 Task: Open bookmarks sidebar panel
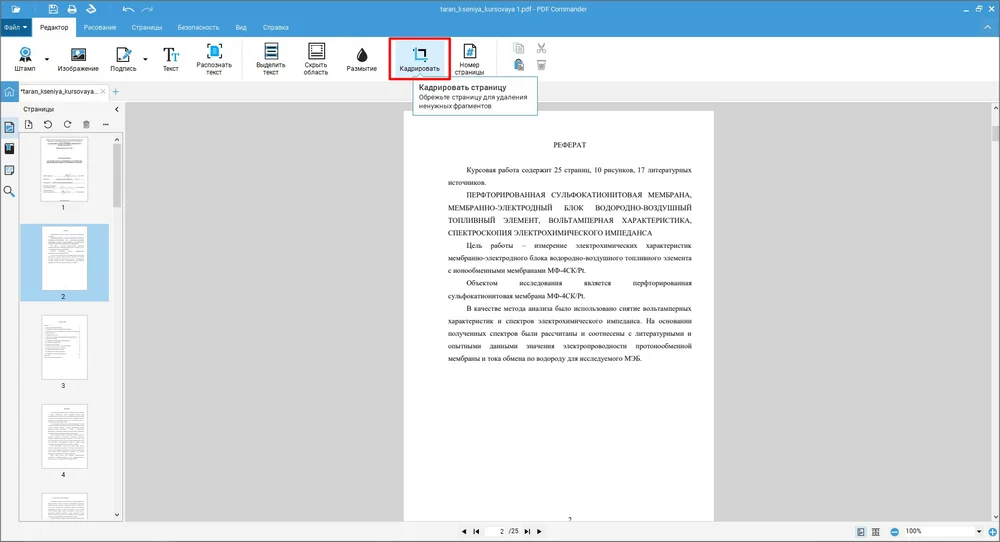9,149
